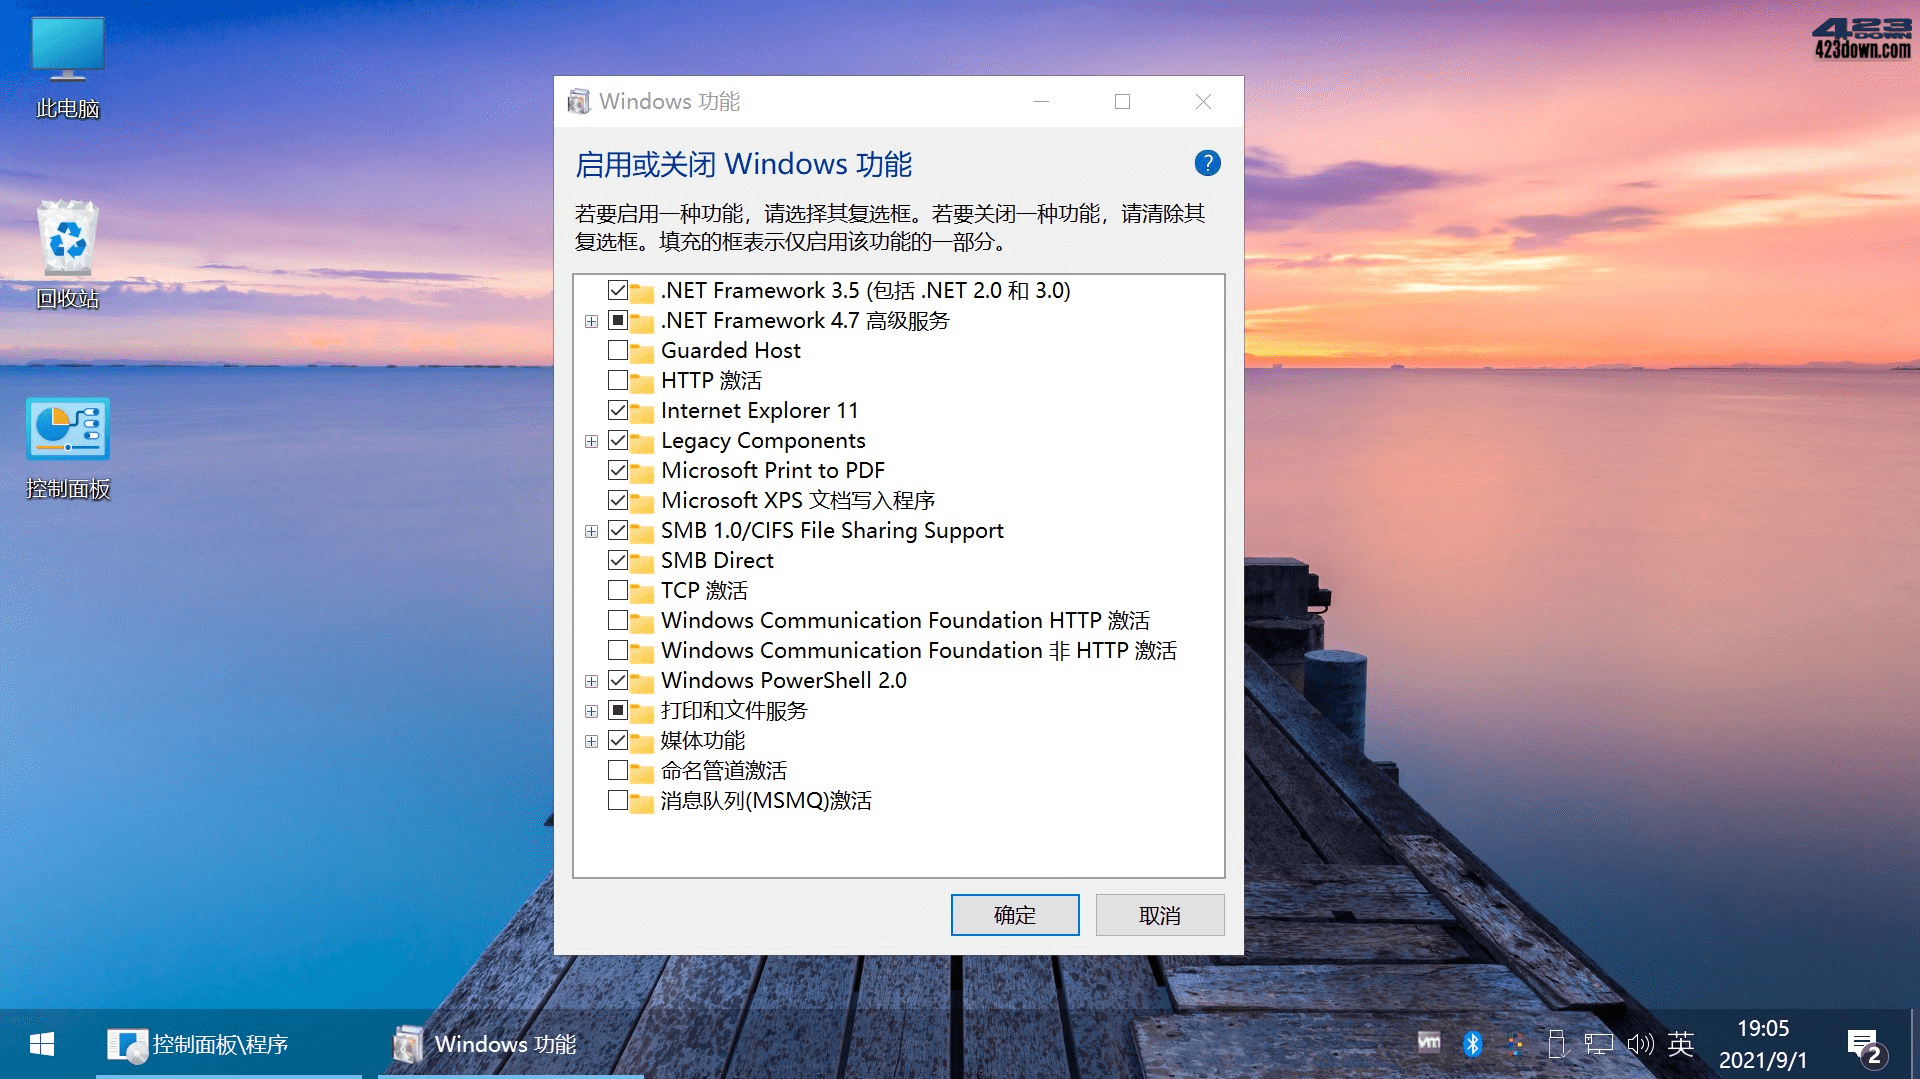1920x1079 pixels.
Task: Expand the 媒体功能 tree item
Action: 591,740
